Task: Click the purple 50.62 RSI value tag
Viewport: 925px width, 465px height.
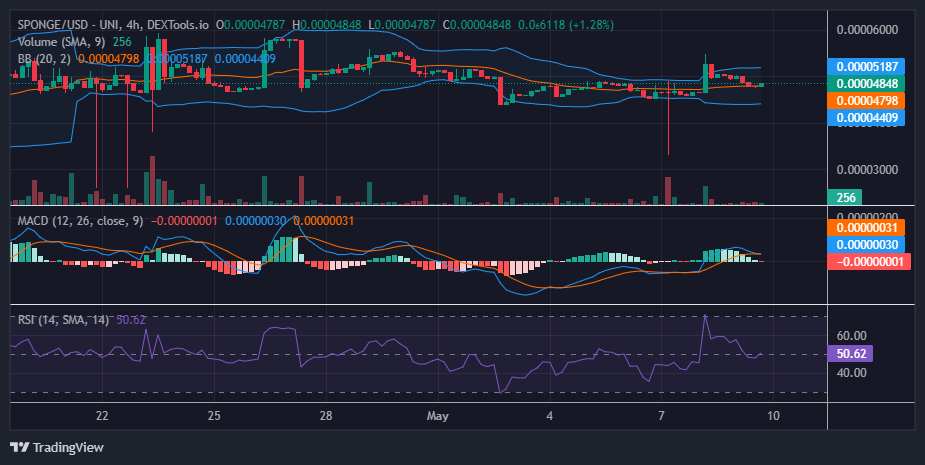Action: [850, 354]
